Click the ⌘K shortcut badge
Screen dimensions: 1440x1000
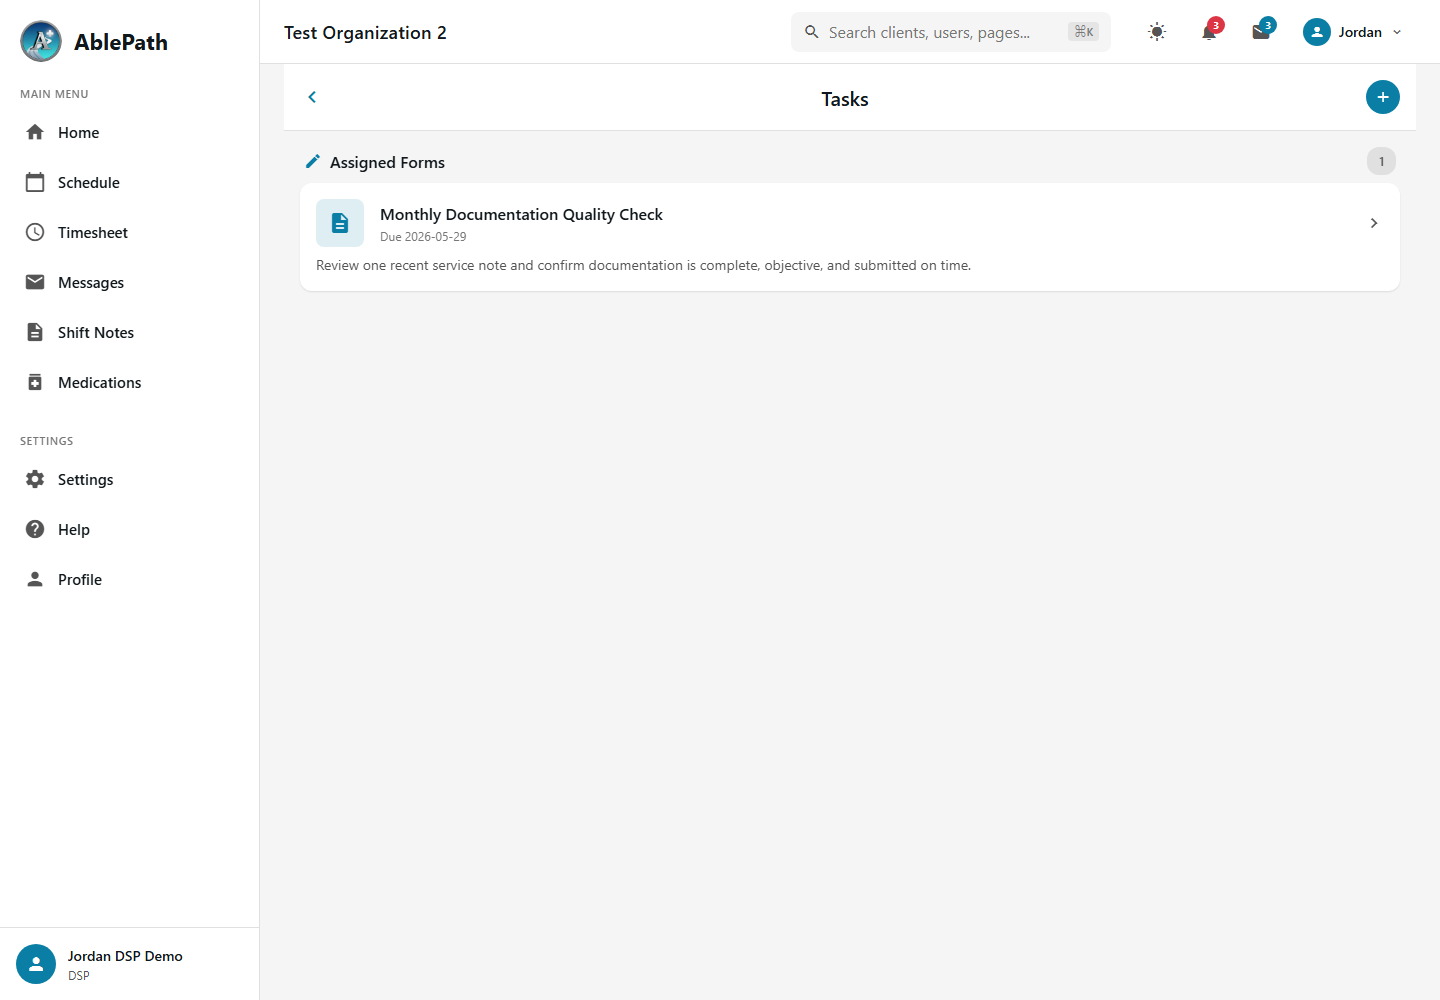pos(1084,32)
